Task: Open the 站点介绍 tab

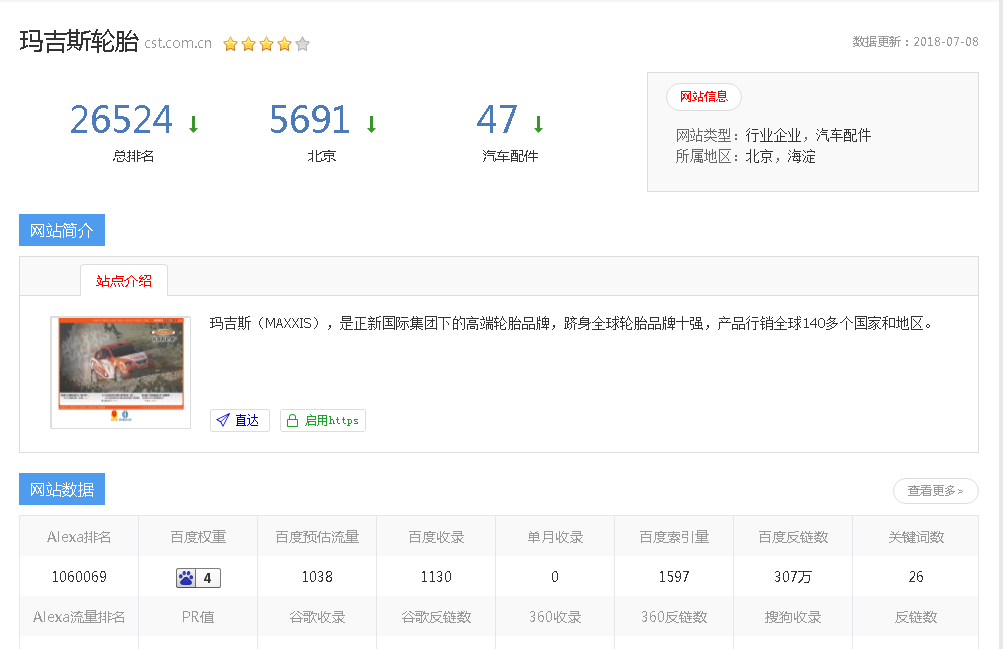Action: point(124,281)
